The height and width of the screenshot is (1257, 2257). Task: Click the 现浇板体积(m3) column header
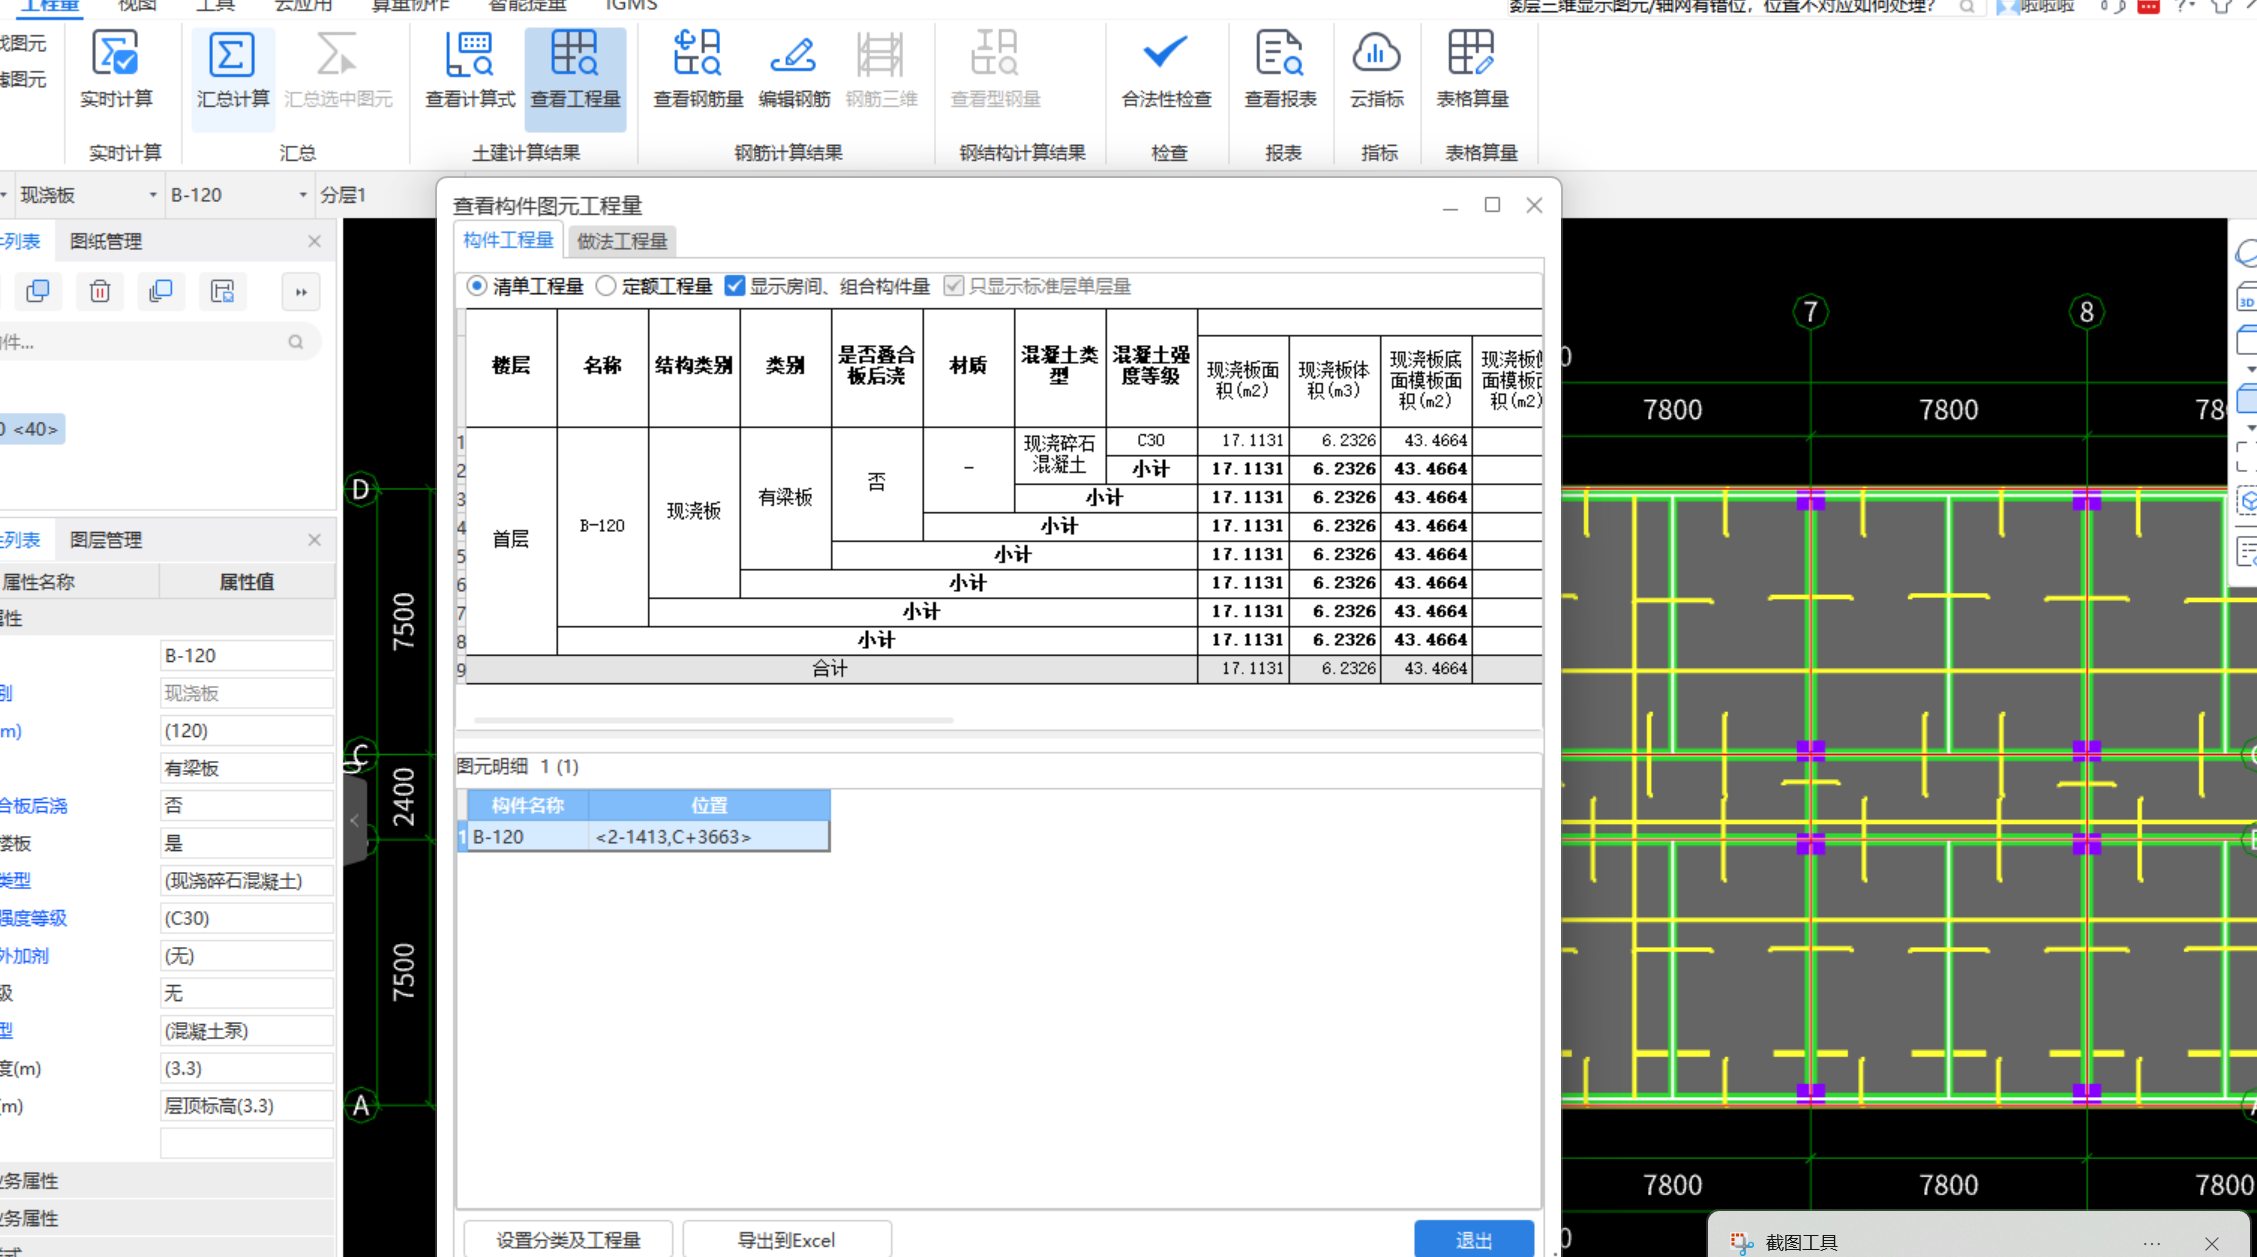(1334, 381)
